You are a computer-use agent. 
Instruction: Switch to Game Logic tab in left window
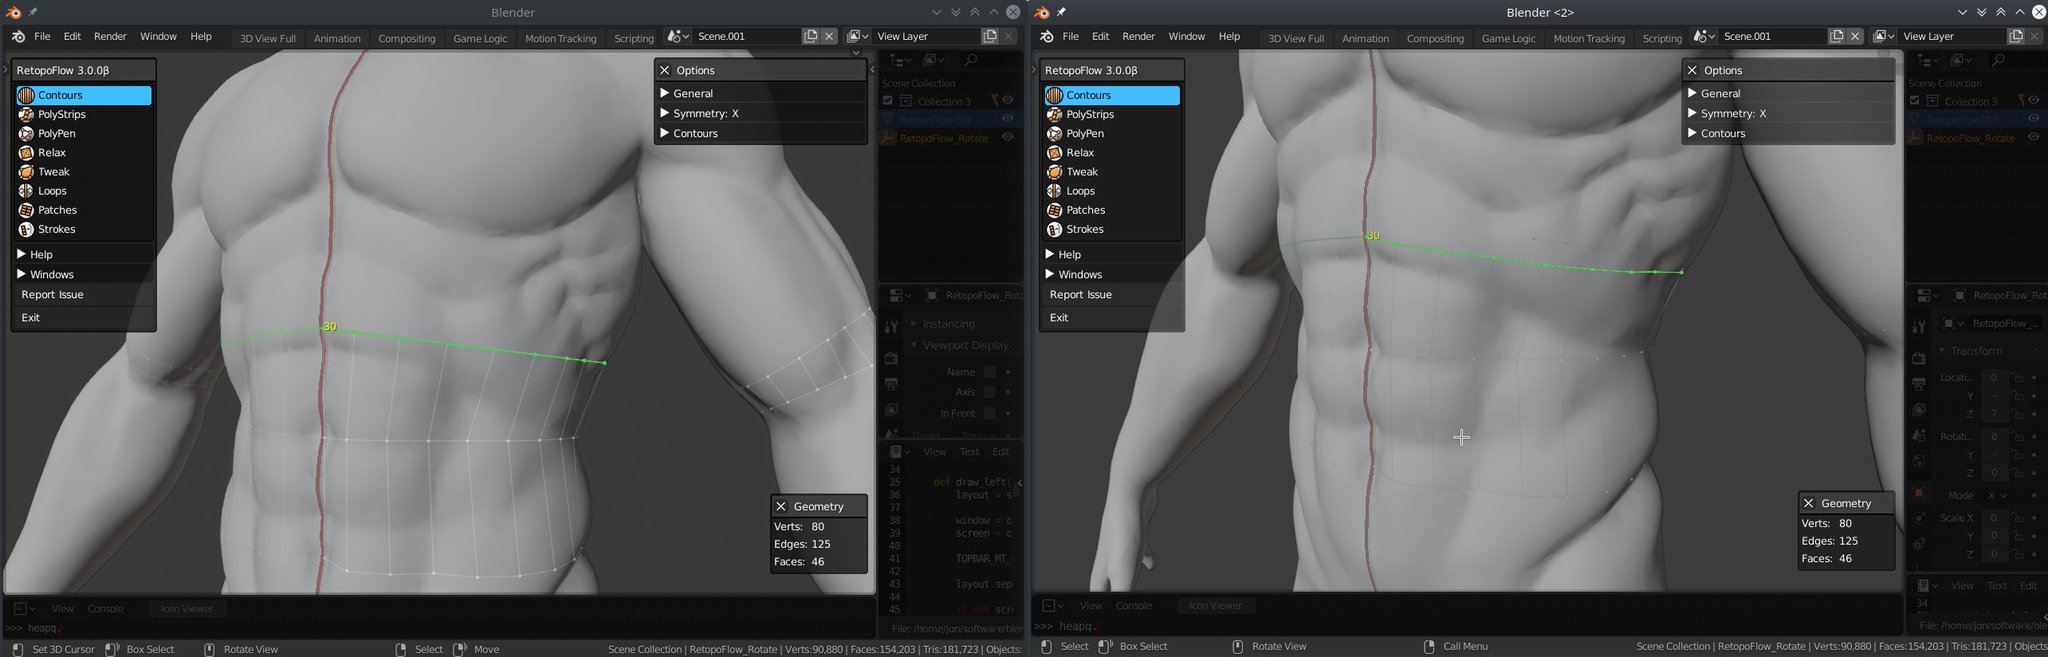[x=480, y=38]
